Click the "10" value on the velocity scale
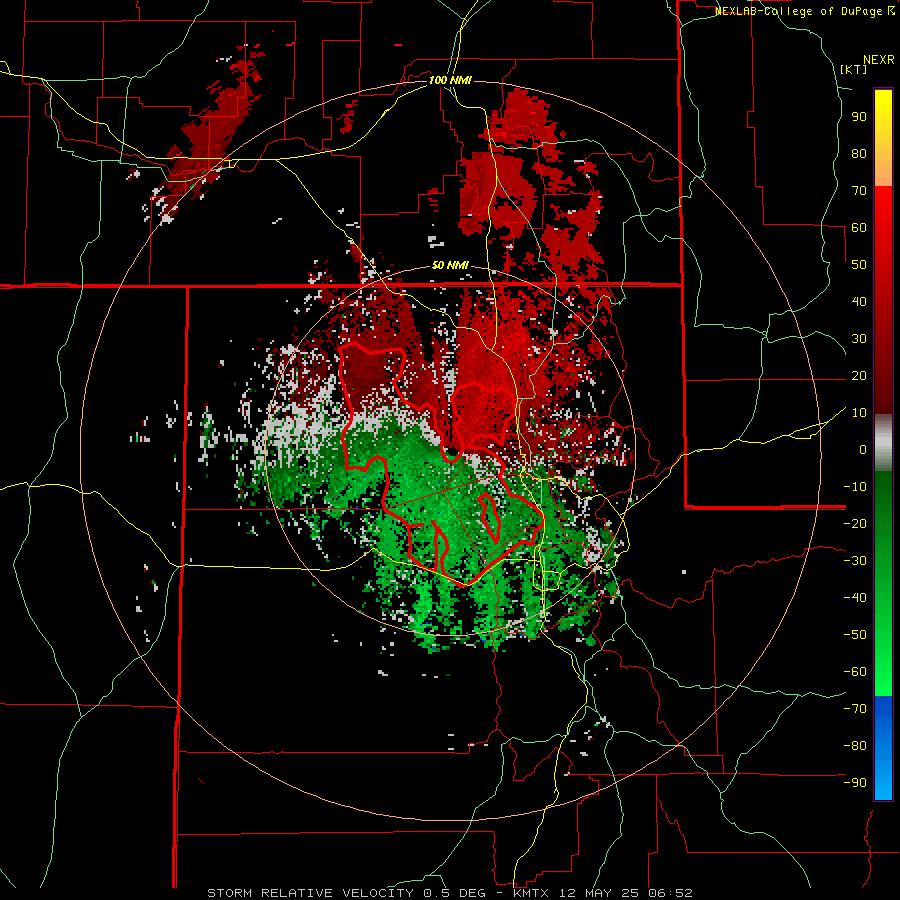 (x=859, y=413)
